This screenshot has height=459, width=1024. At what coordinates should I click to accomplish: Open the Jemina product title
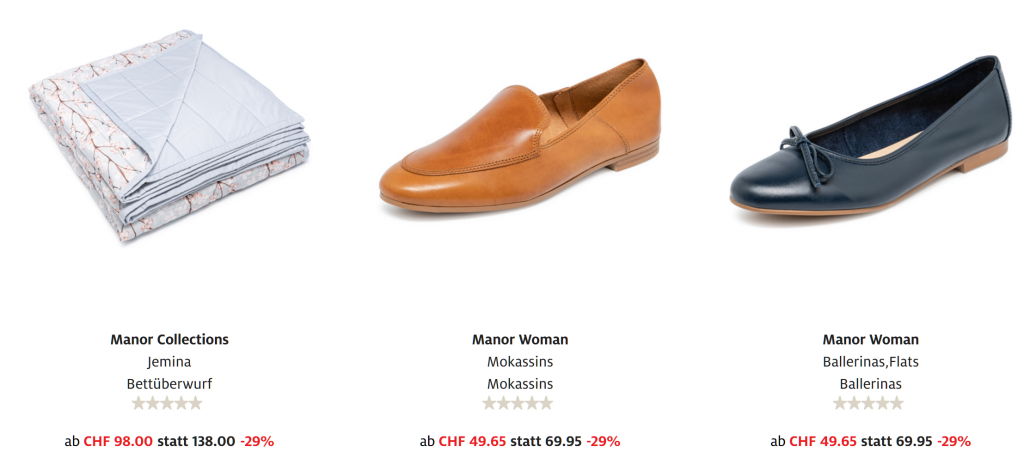(x=169, y=362)
